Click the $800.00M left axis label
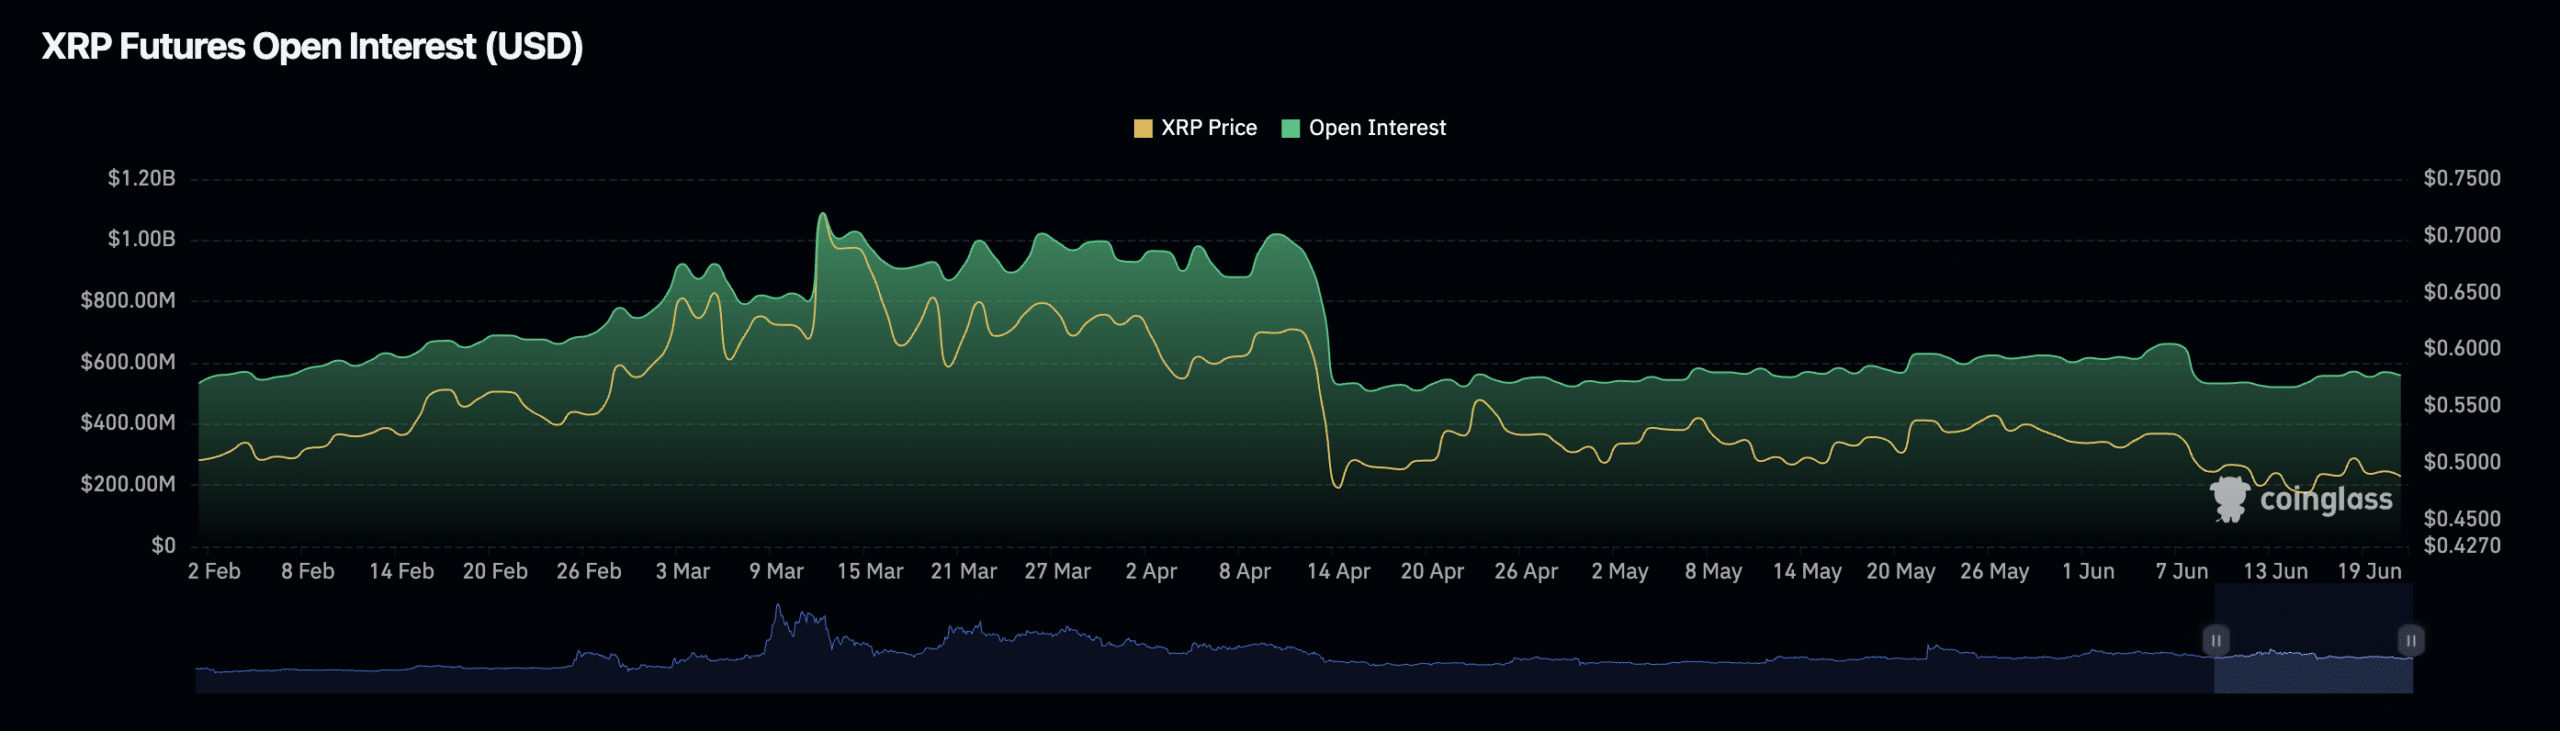This screenshot has height=731, width=2560. pos(128,300)
